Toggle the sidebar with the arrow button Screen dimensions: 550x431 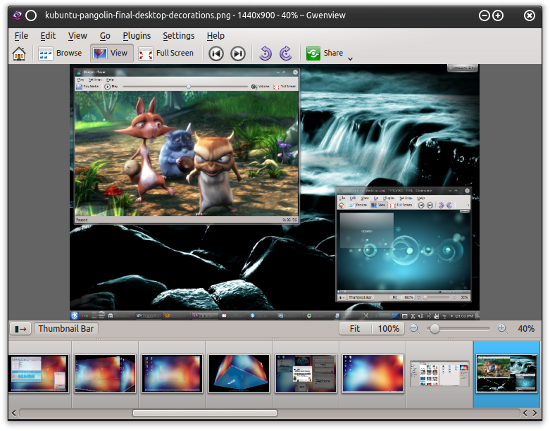20,329
